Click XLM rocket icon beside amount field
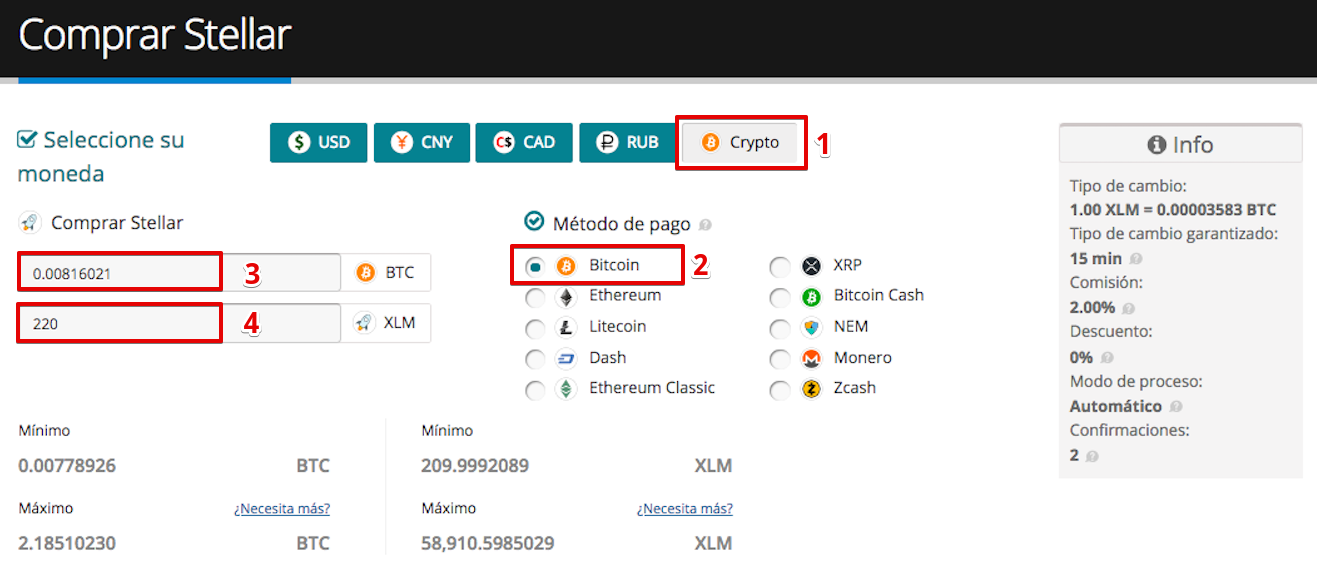 (x=365, y=323)
